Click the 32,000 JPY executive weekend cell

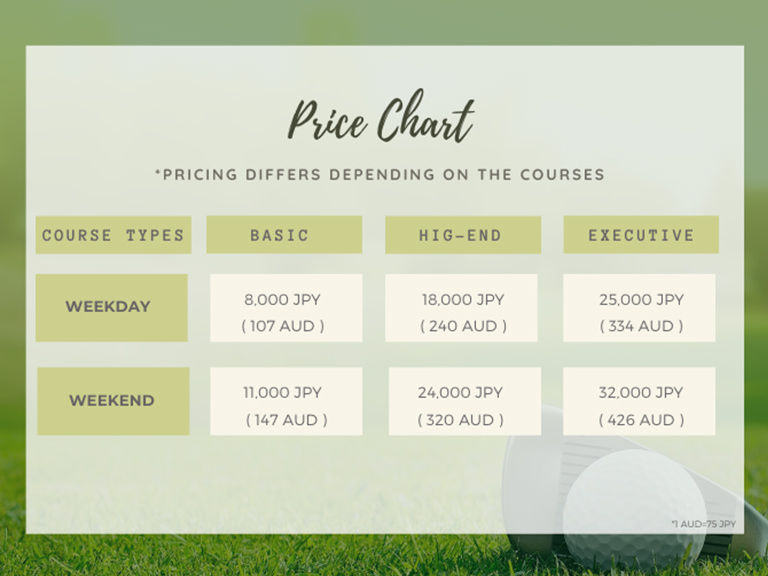pyautogui.click(x=639, y=401)
